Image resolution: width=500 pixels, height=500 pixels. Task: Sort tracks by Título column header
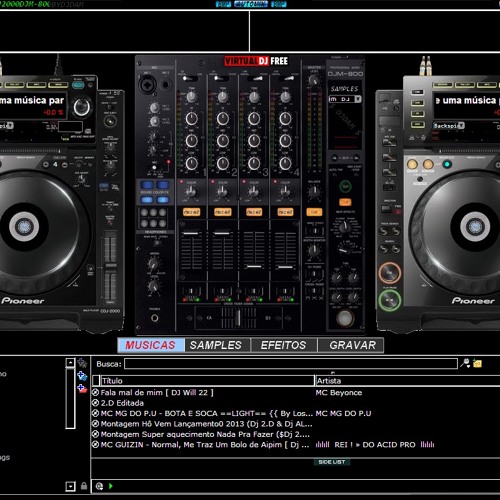(208, 381)
